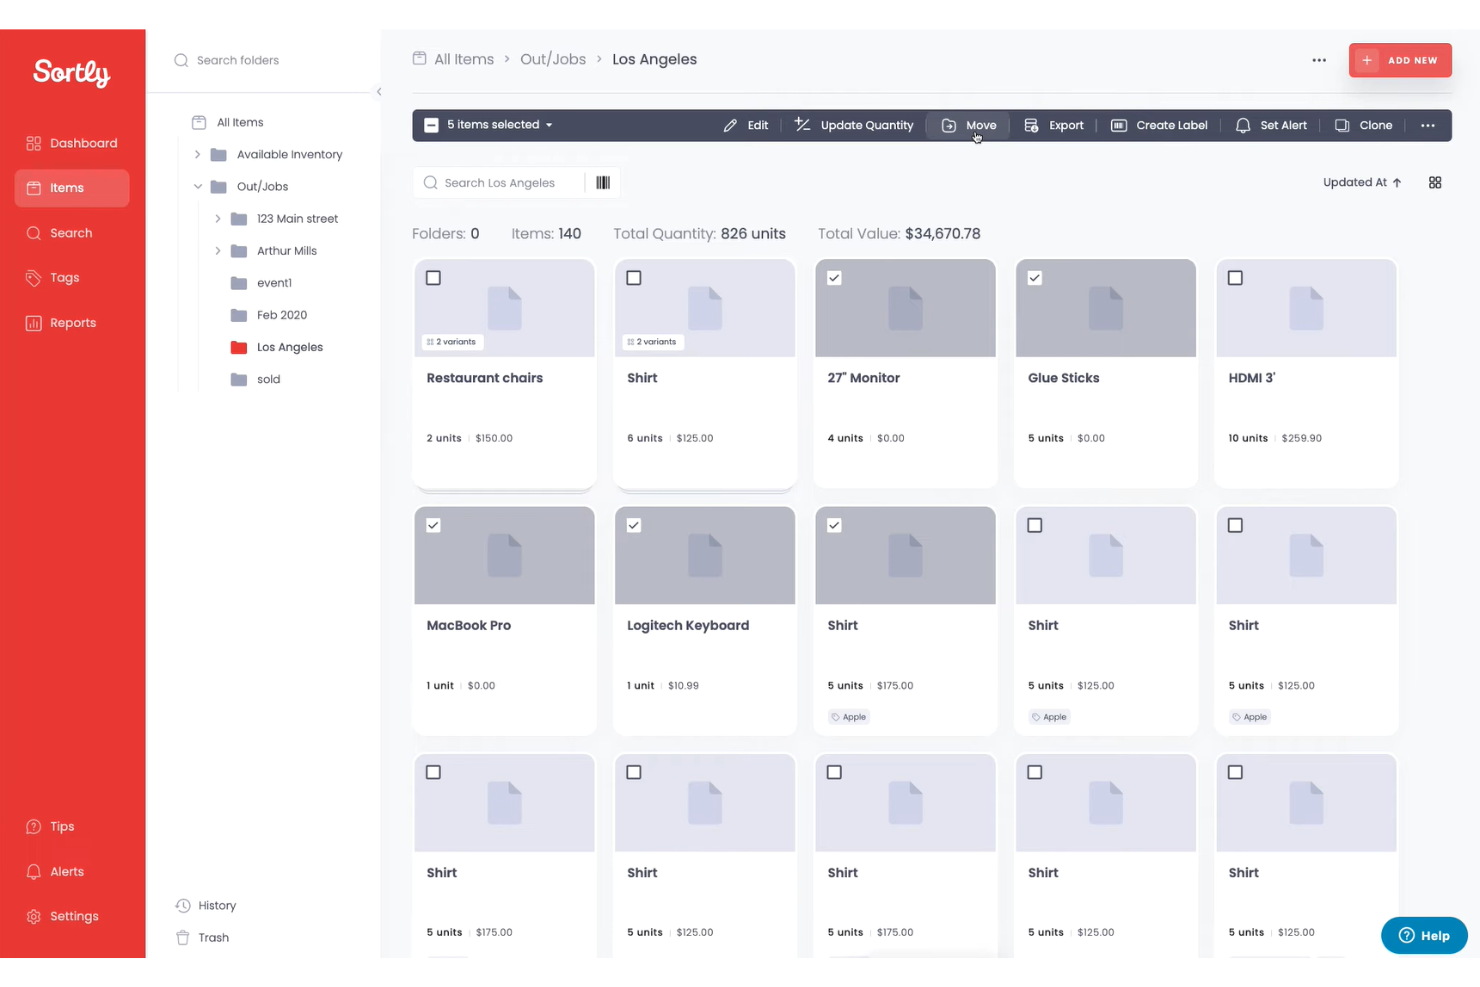Open the 5 items selected dropdown
The height and width of the screenshot is (987, 1480).
click(x=500, y=125)
